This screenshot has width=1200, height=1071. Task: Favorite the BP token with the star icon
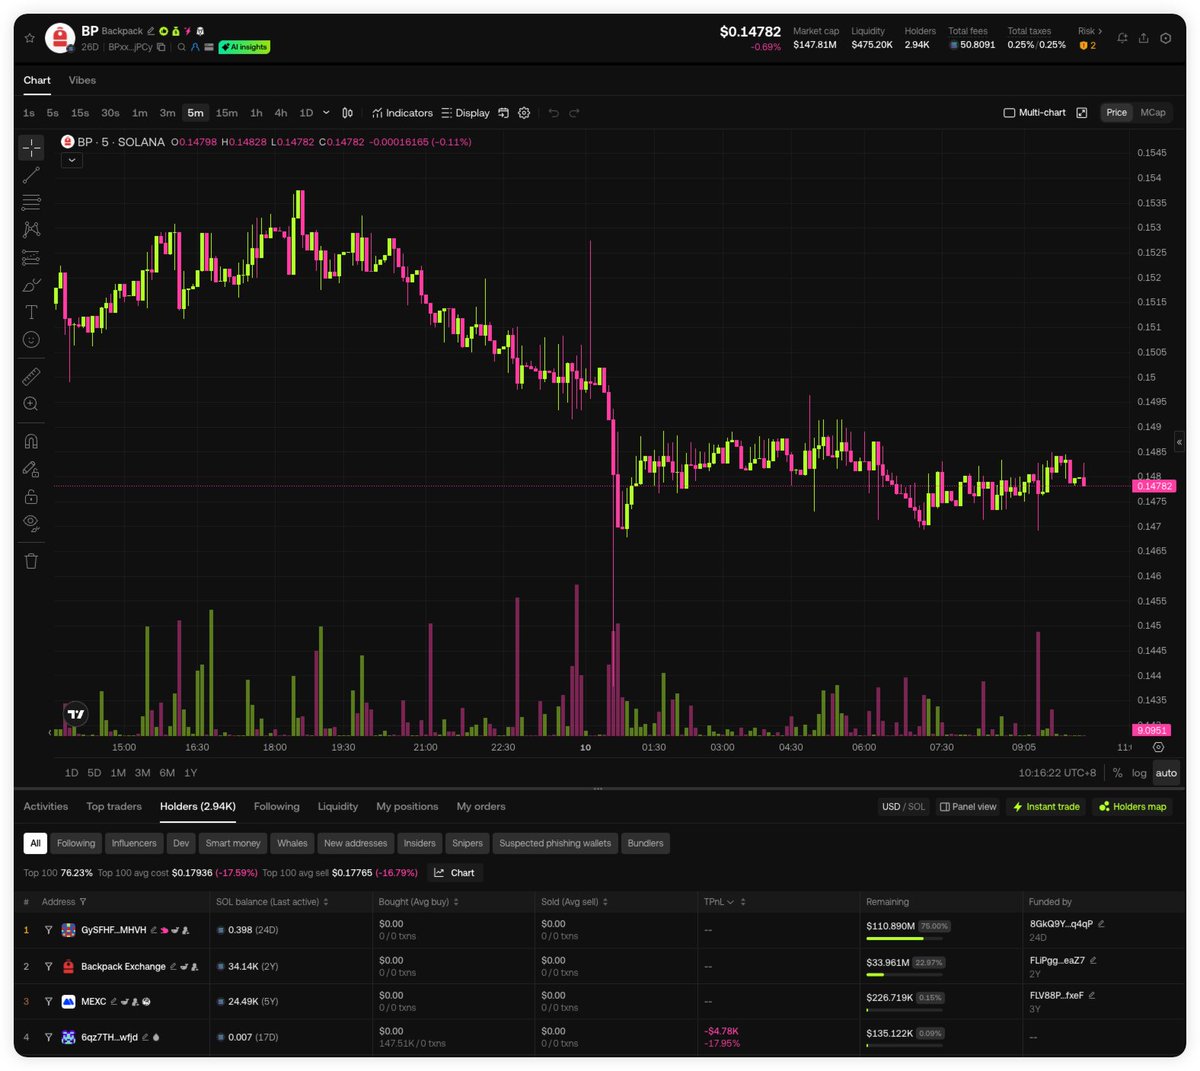[30, 38]
